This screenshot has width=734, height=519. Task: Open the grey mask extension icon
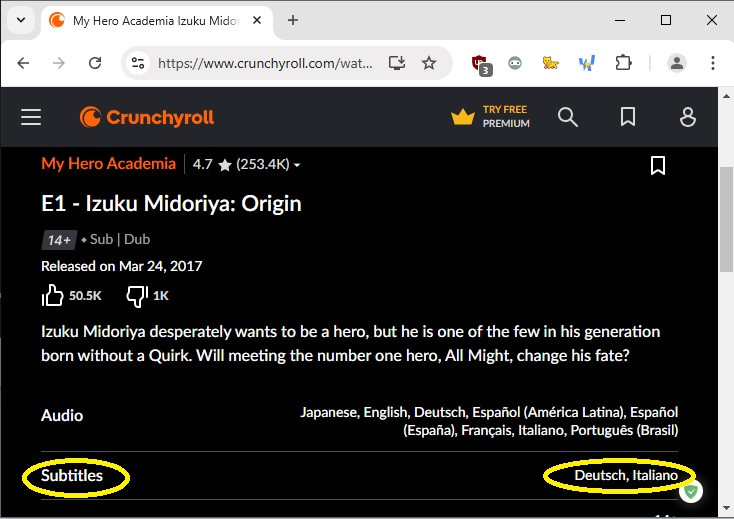(x=515, y=63)
